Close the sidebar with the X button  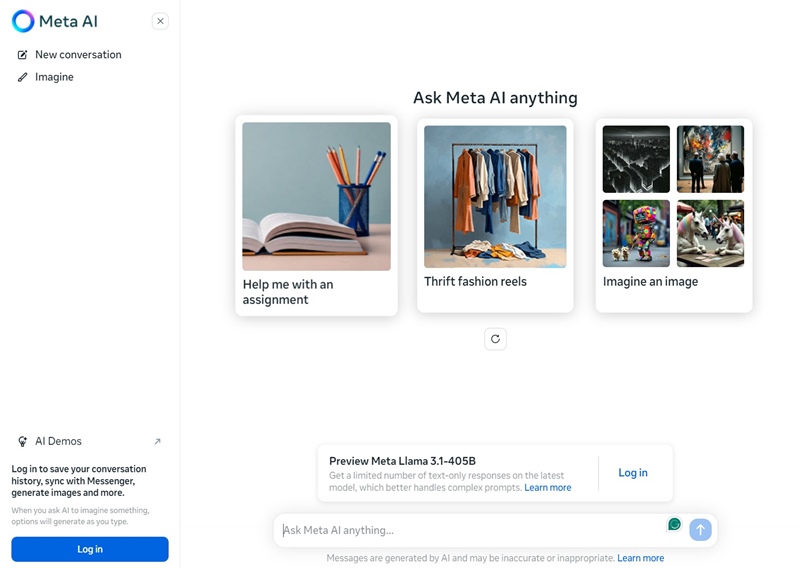160,21
